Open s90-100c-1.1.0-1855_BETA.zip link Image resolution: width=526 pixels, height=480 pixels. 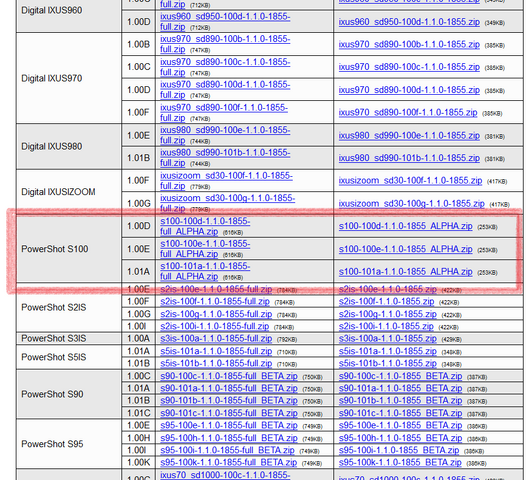click(400, 376)
